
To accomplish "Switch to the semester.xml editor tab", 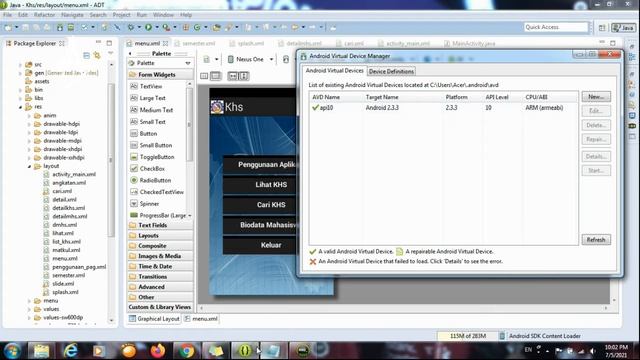I will tap(195, 43).
